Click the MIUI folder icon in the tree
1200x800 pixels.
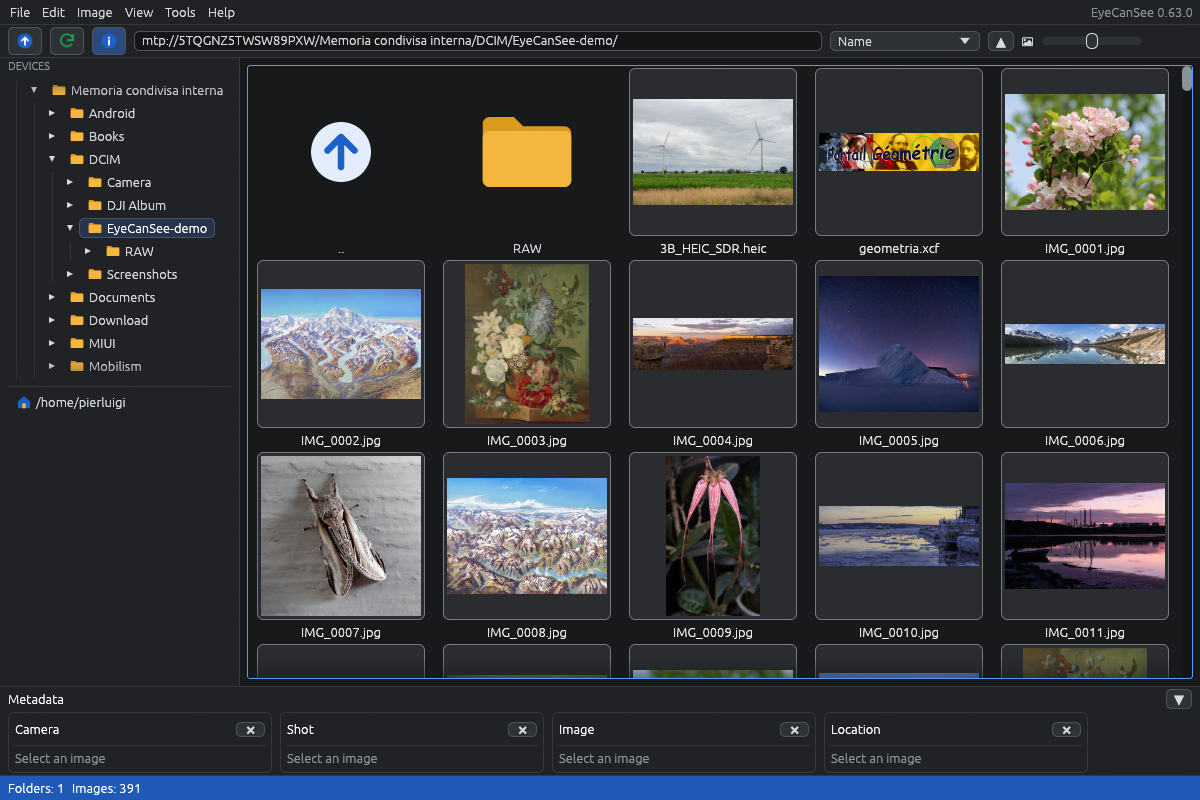click(x=77, y=343)
